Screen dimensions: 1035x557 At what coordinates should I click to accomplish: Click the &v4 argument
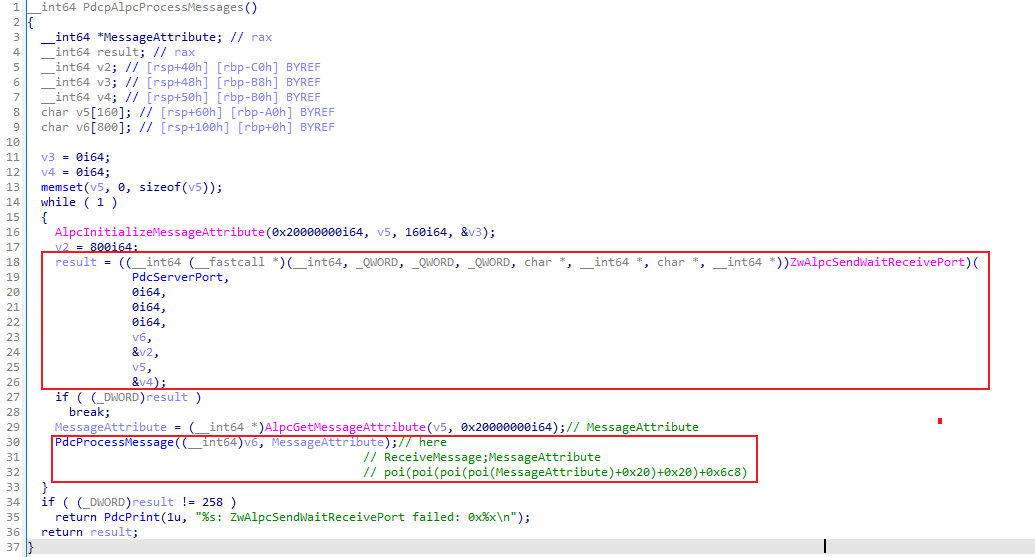[145, 382]
